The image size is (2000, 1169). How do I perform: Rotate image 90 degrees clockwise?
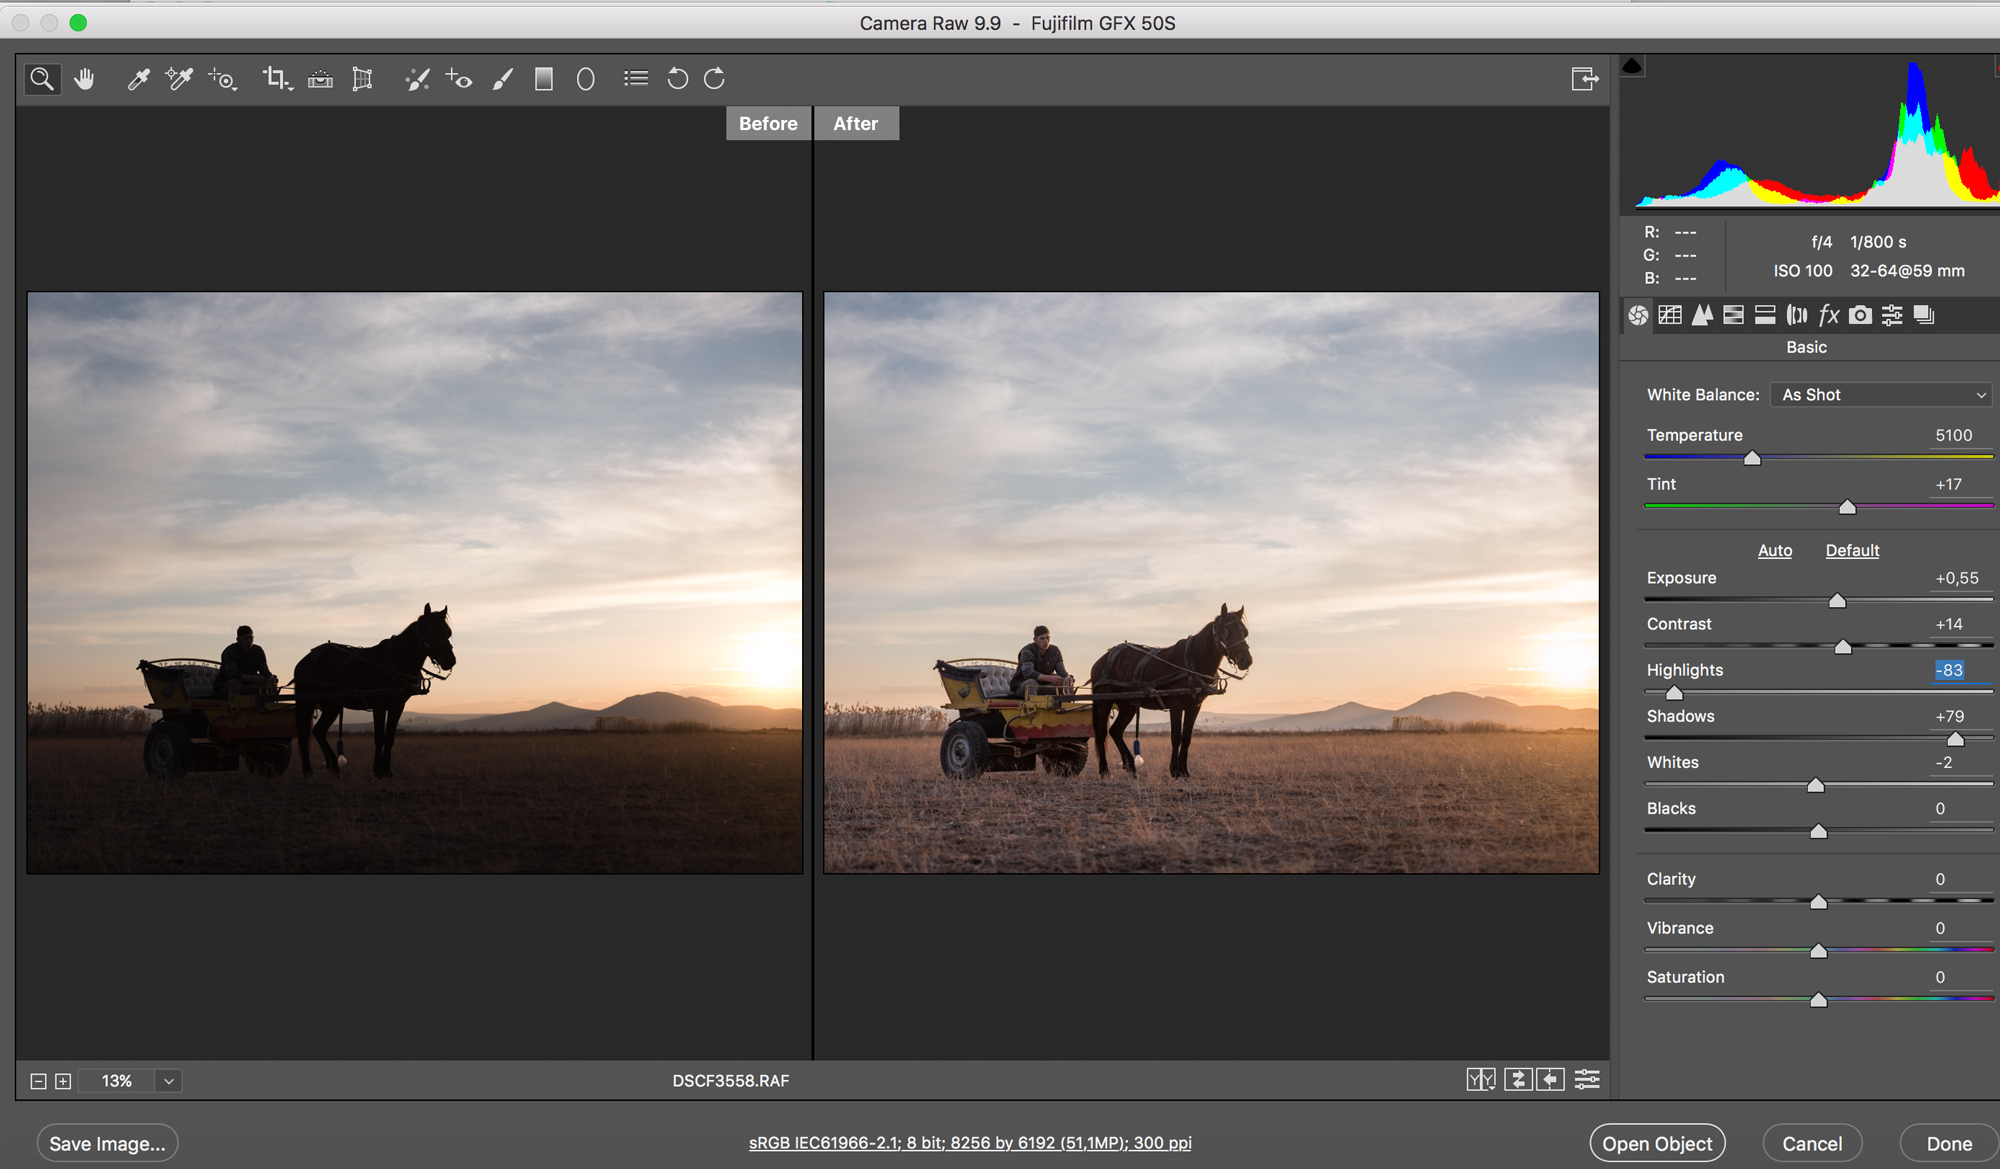714,79
